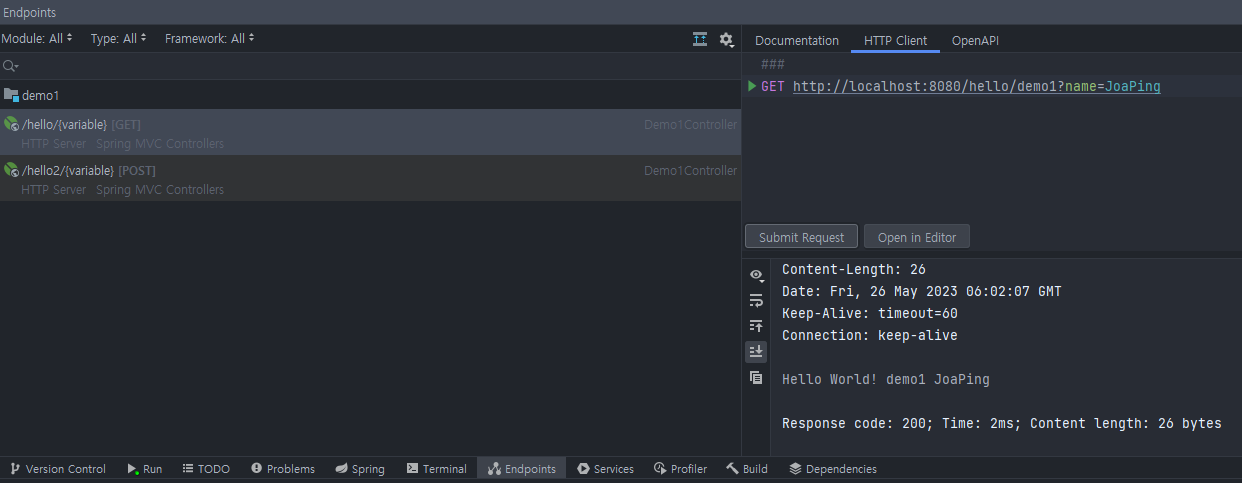Open the response view settings eye icon
Image resolution: width=1242 pixels, height=483 pixels.
[x=756, y=274]
